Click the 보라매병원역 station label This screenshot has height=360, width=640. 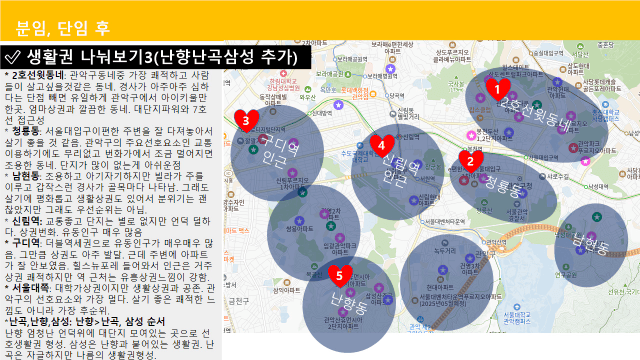point(382,76)
